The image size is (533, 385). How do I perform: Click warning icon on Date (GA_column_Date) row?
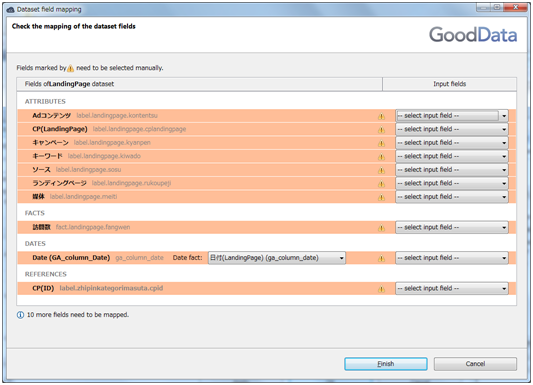pyautogui.click(x=381, y=258)
